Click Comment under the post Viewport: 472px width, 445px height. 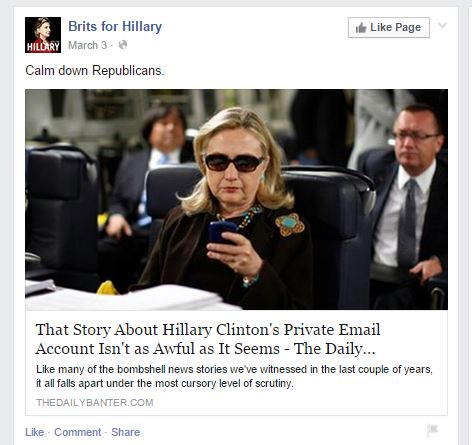click(78, 432)
